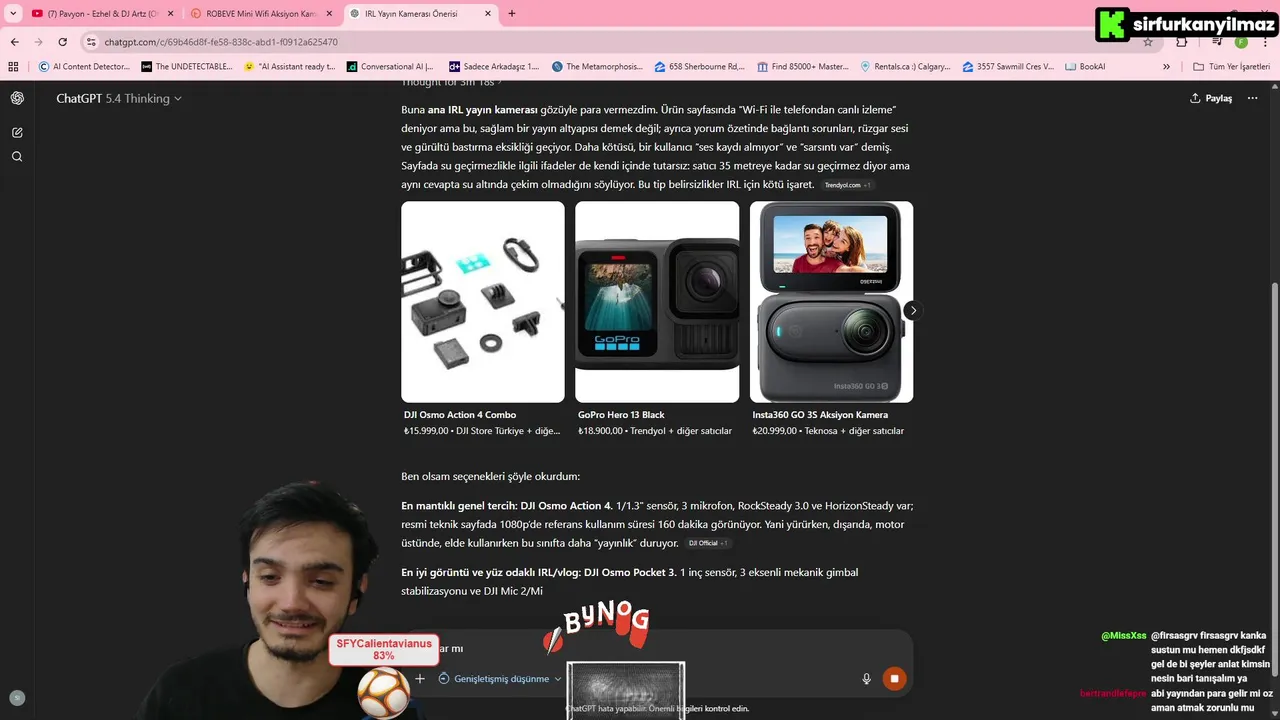The image size is (1280, 720).
Task: Click the GoPro Hero 13 Black title
Action: click(x=621, y=415)
